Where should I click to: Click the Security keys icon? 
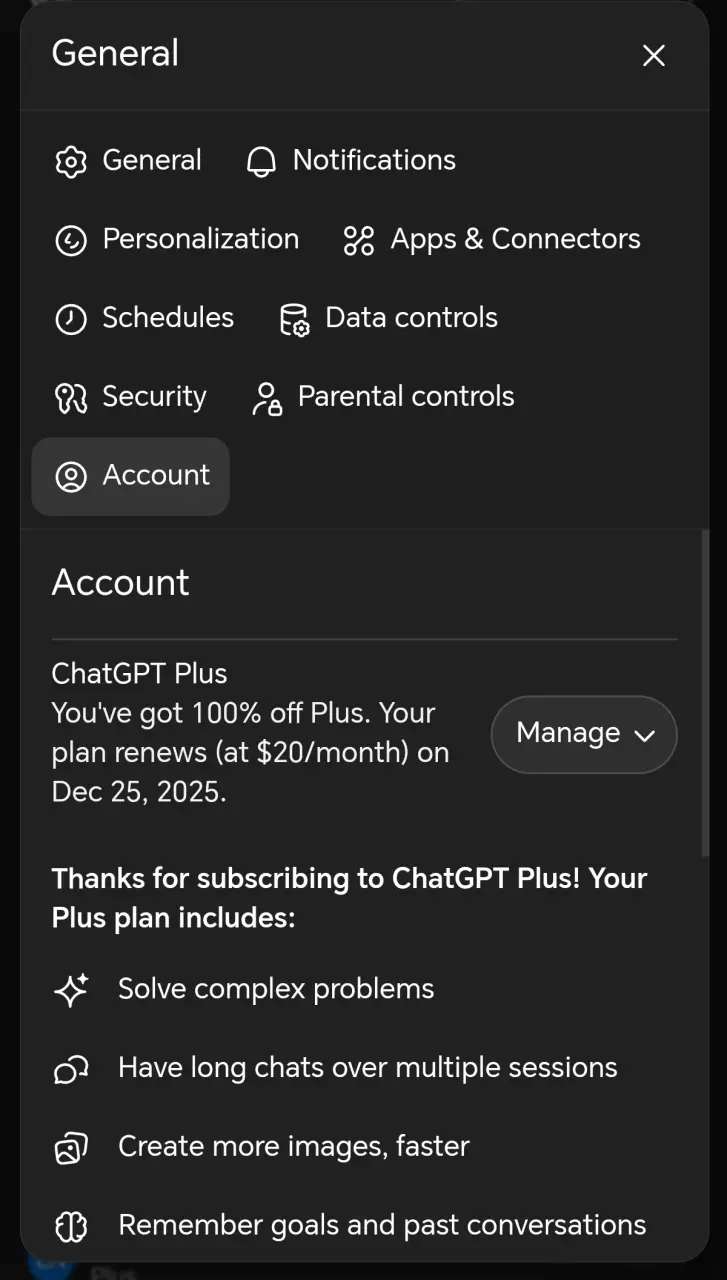coord(71,398)
